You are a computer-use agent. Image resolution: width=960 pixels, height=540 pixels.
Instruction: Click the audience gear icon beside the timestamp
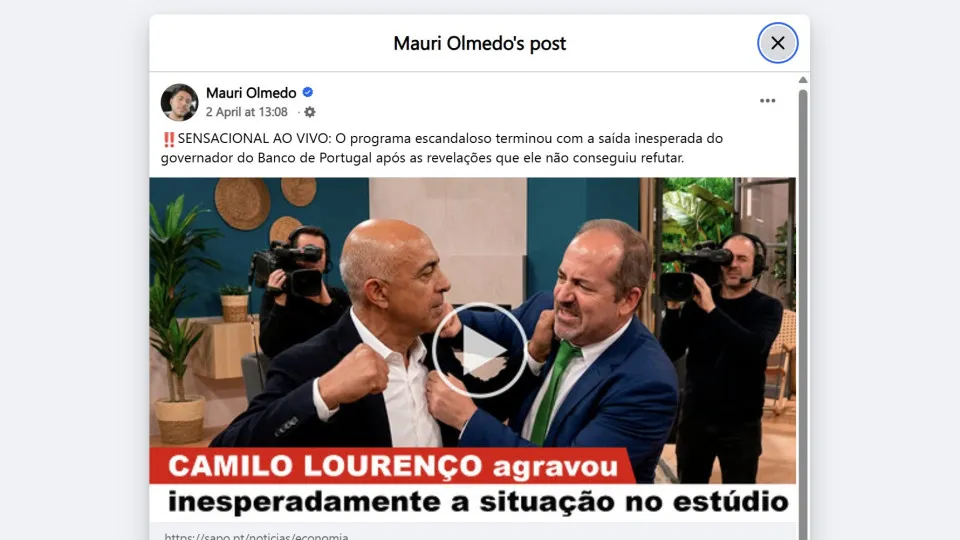point(310,112)
